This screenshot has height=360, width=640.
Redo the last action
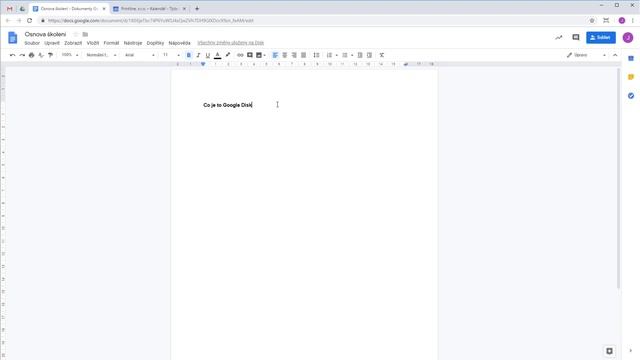pyautogui.click(x=22, y=55)
